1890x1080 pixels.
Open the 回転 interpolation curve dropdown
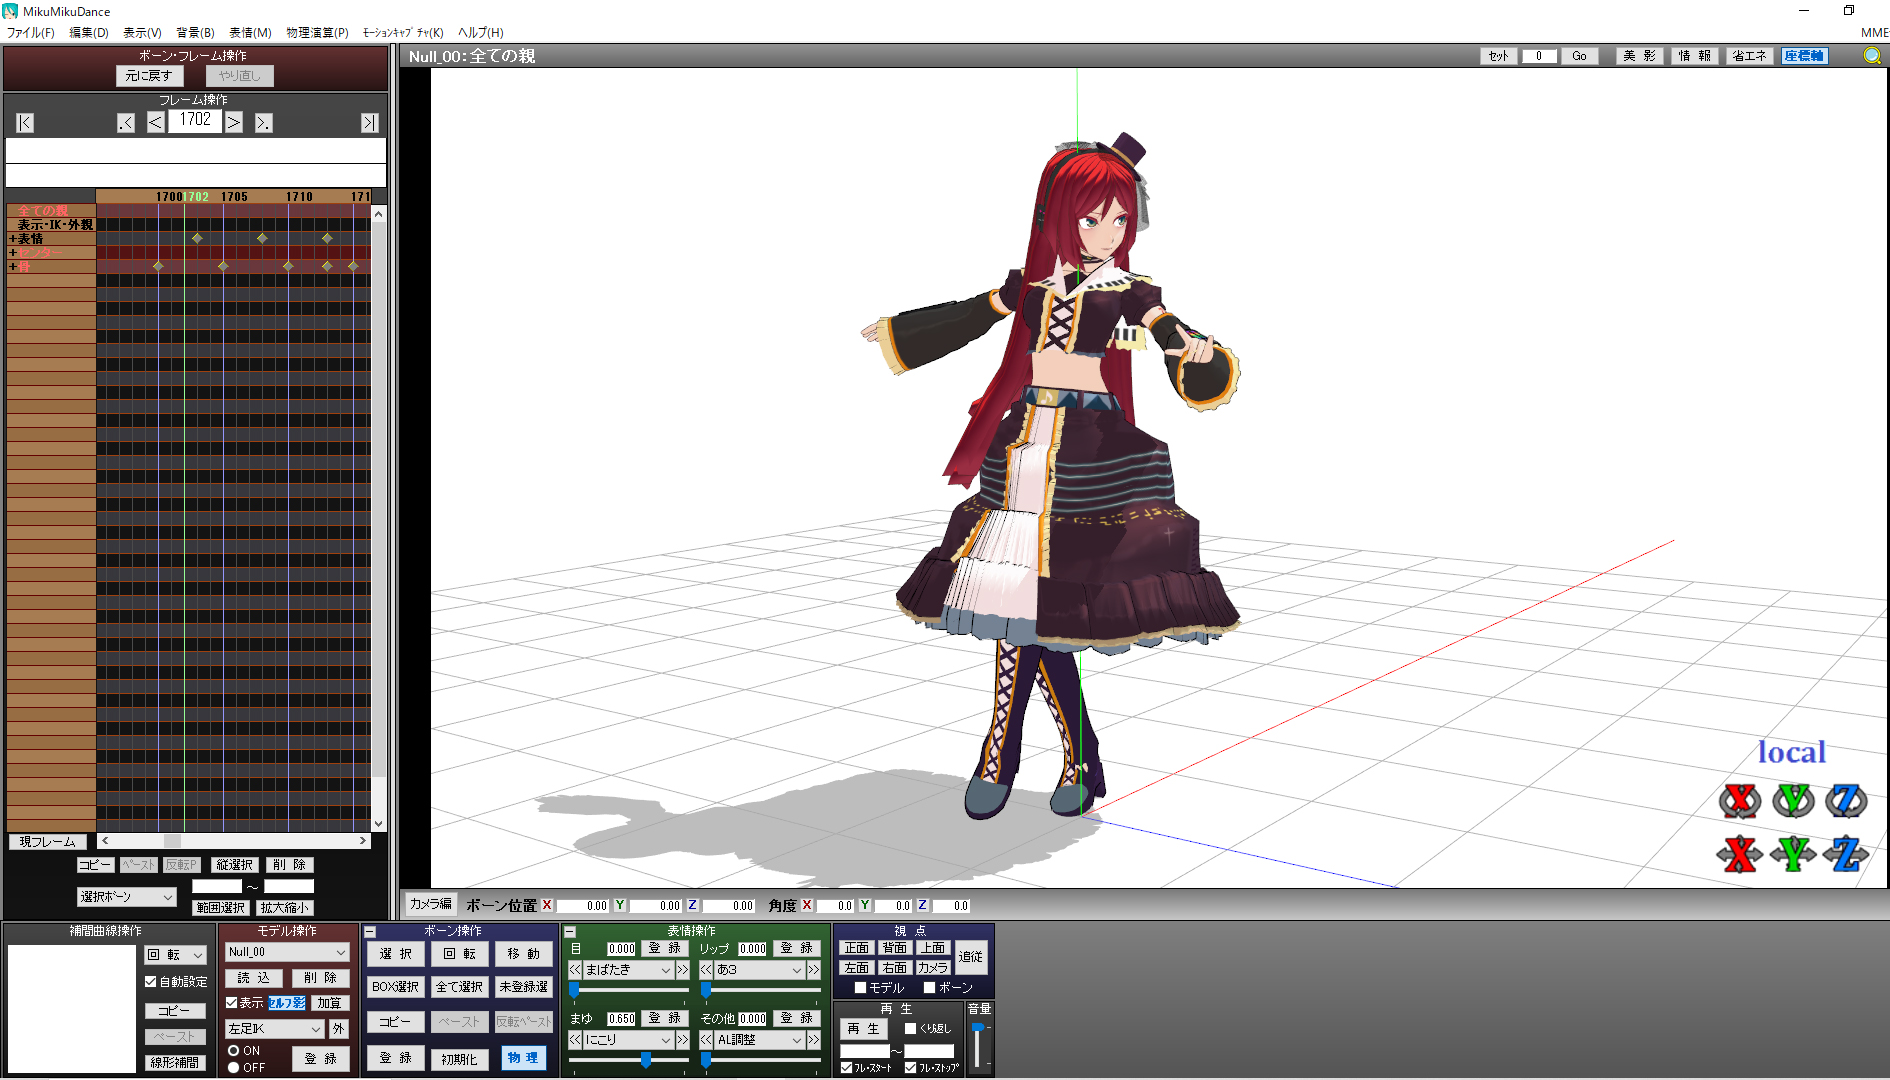coord(176,955)
